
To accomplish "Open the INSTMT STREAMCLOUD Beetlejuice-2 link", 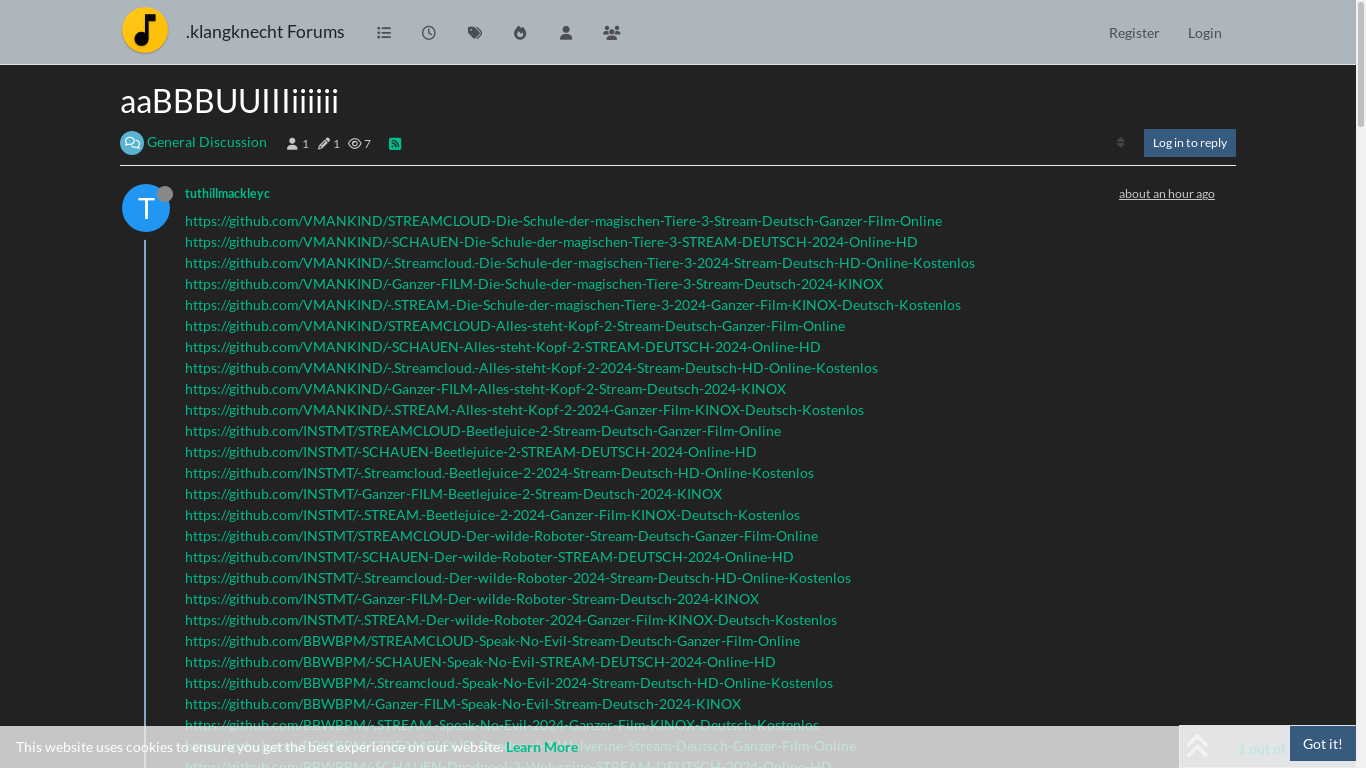I will [x=483, y=431].
